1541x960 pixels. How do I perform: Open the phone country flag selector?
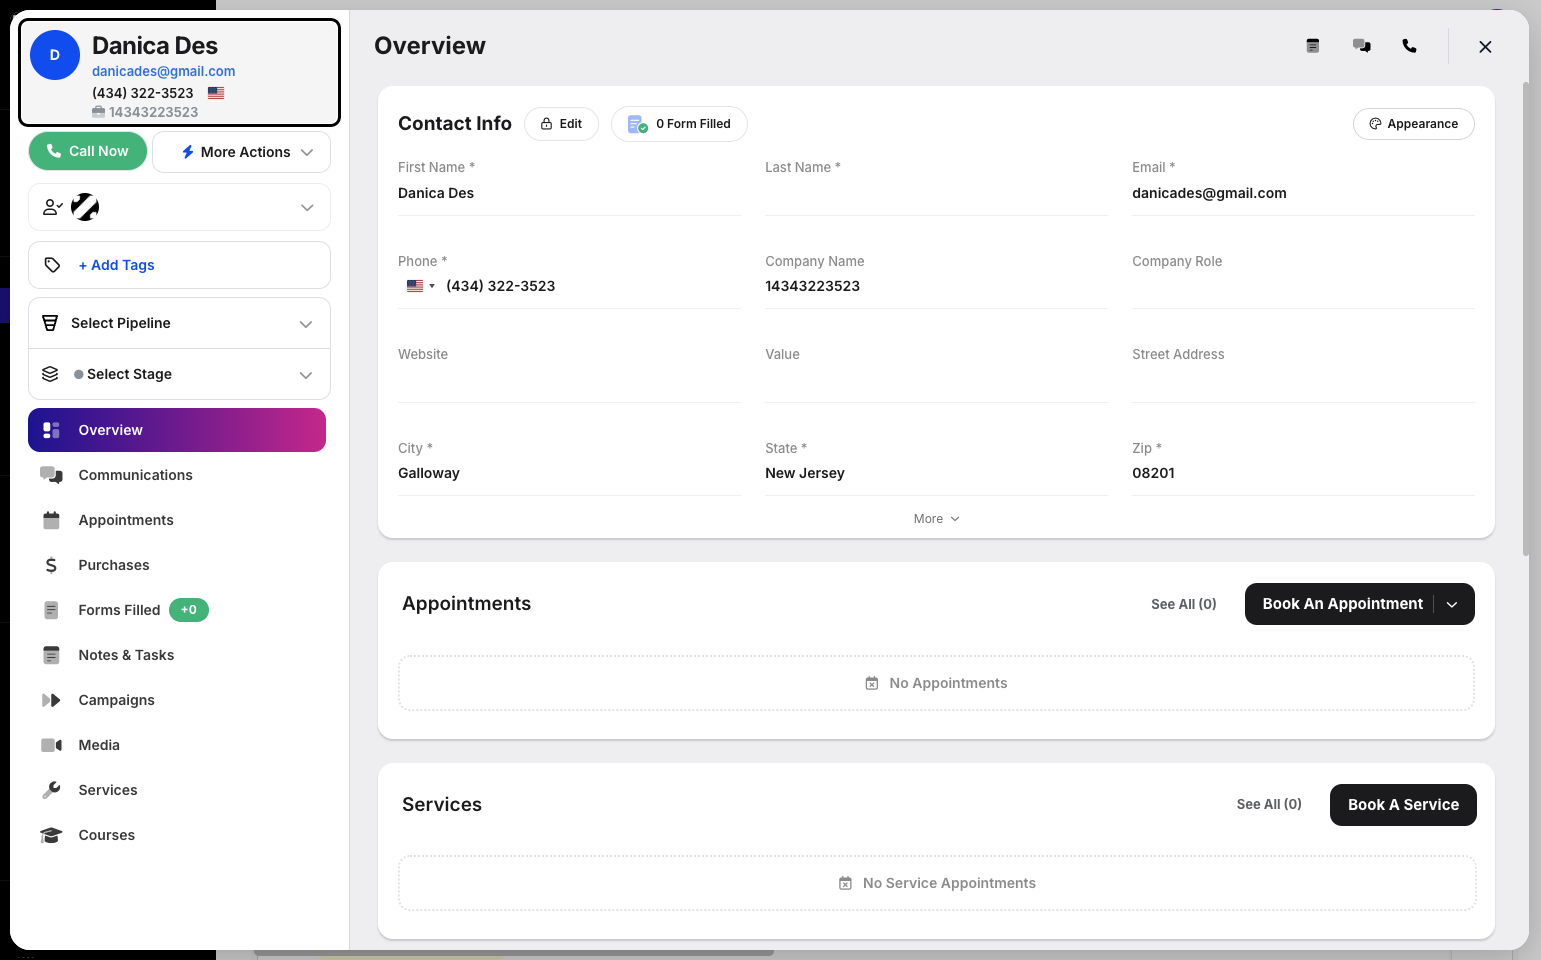point(421,286)
